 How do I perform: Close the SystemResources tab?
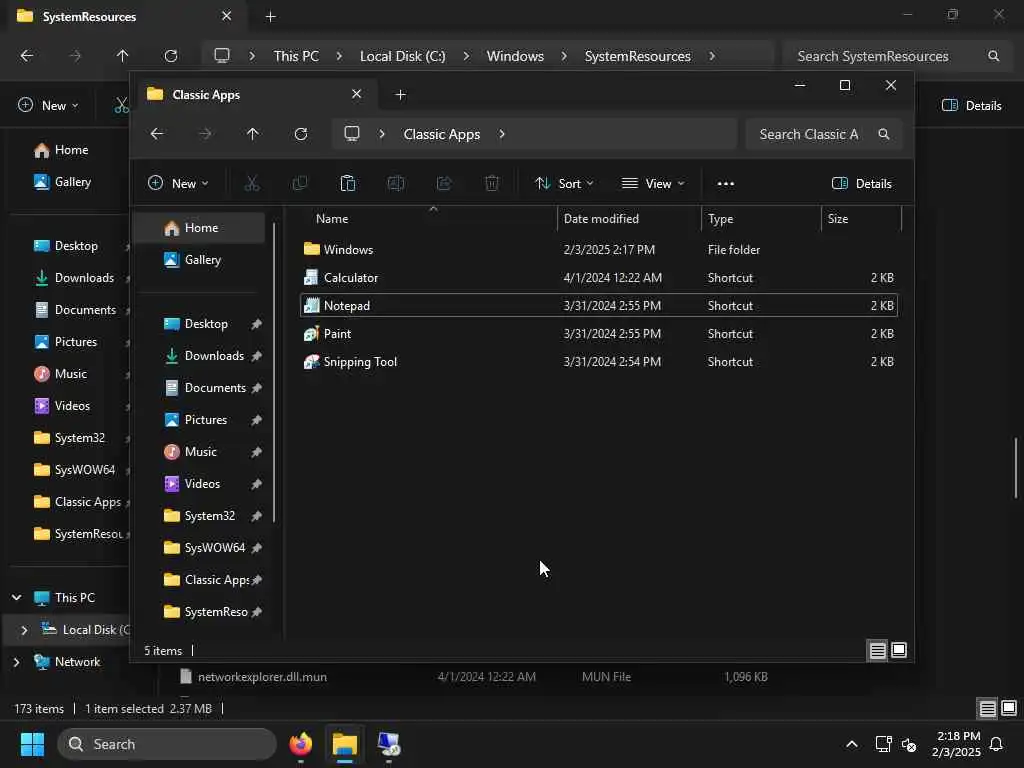[227, 16]
